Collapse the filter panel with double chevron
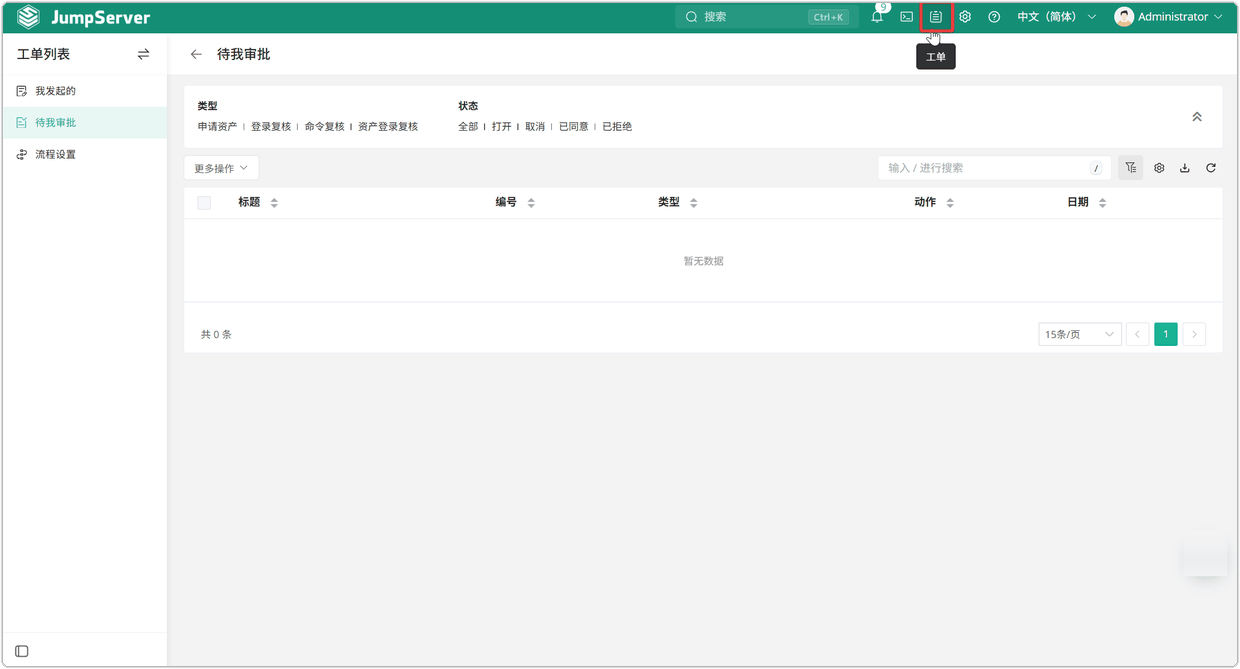The height and width of the screenshot is (669, 1240). pos(1197,117)
